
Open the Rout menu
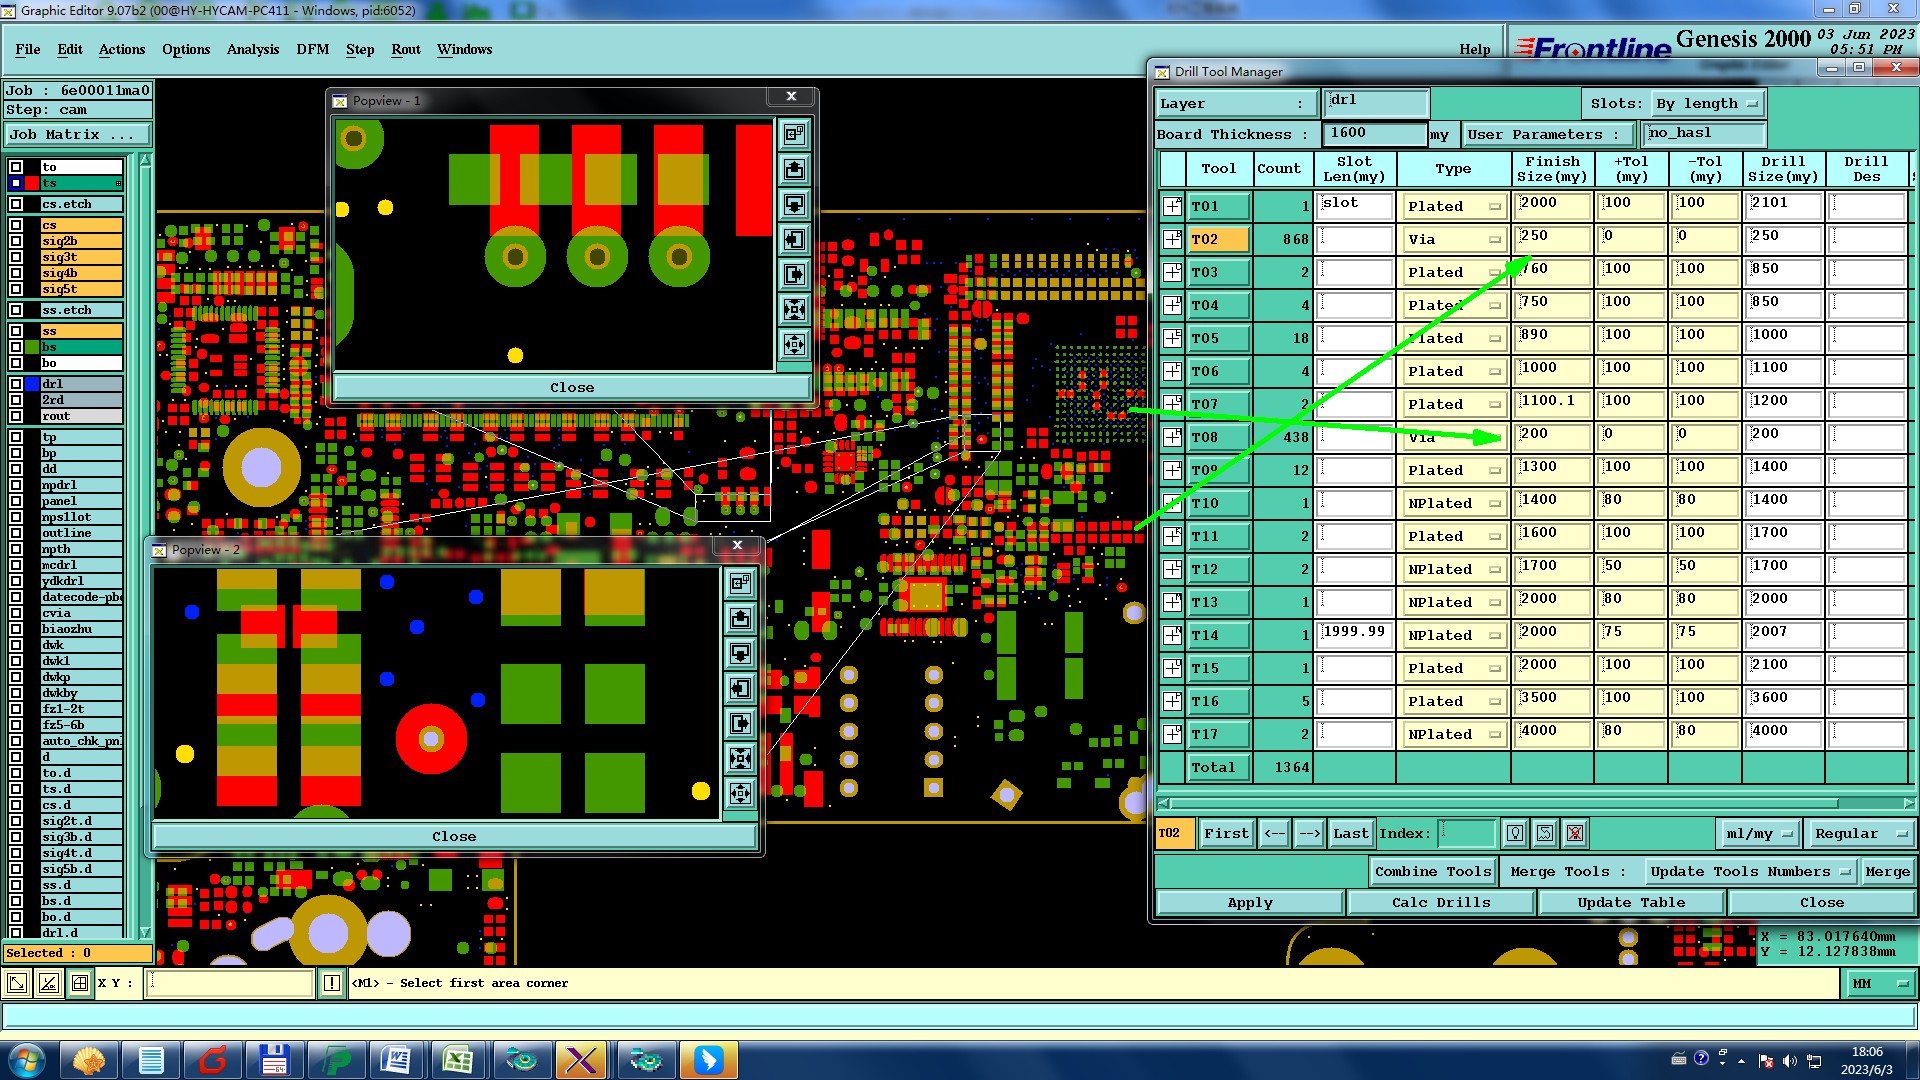[406, 49]
